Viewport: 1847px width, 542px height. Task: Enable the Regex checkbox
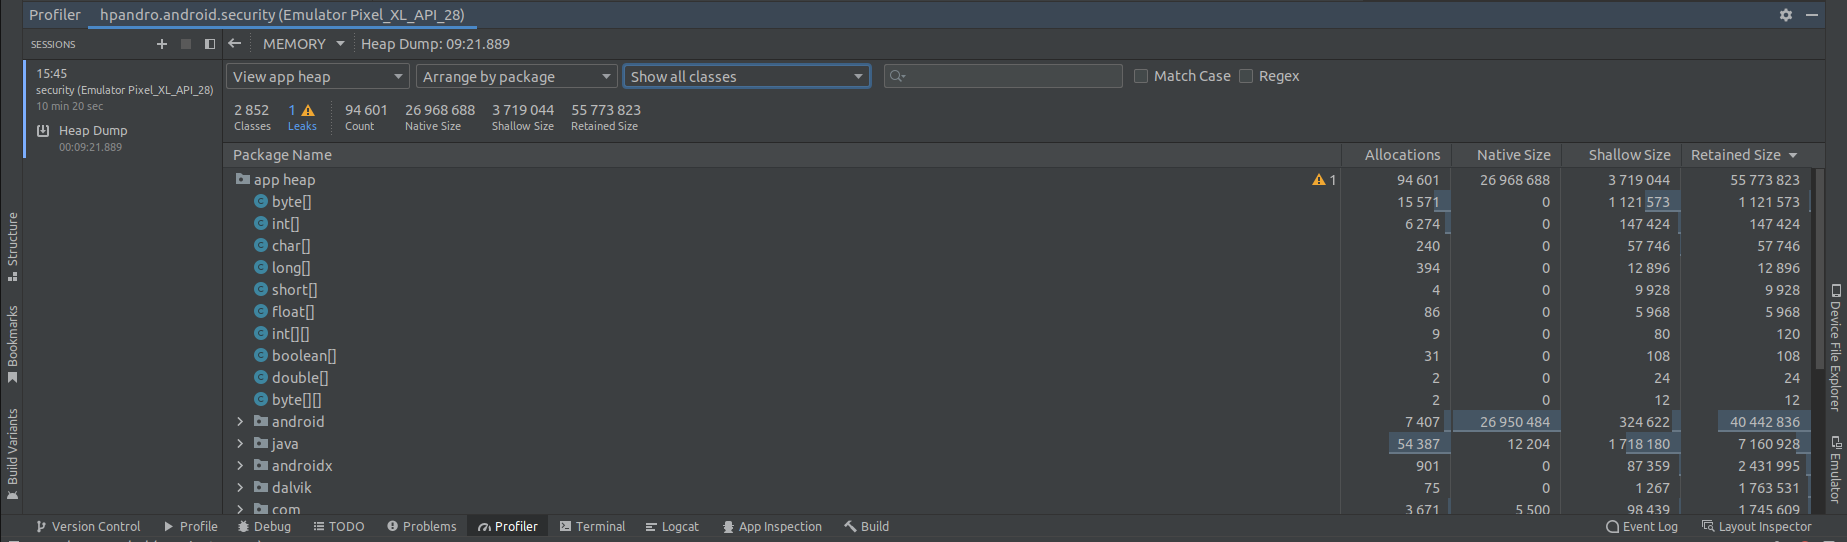[1246, 76]
